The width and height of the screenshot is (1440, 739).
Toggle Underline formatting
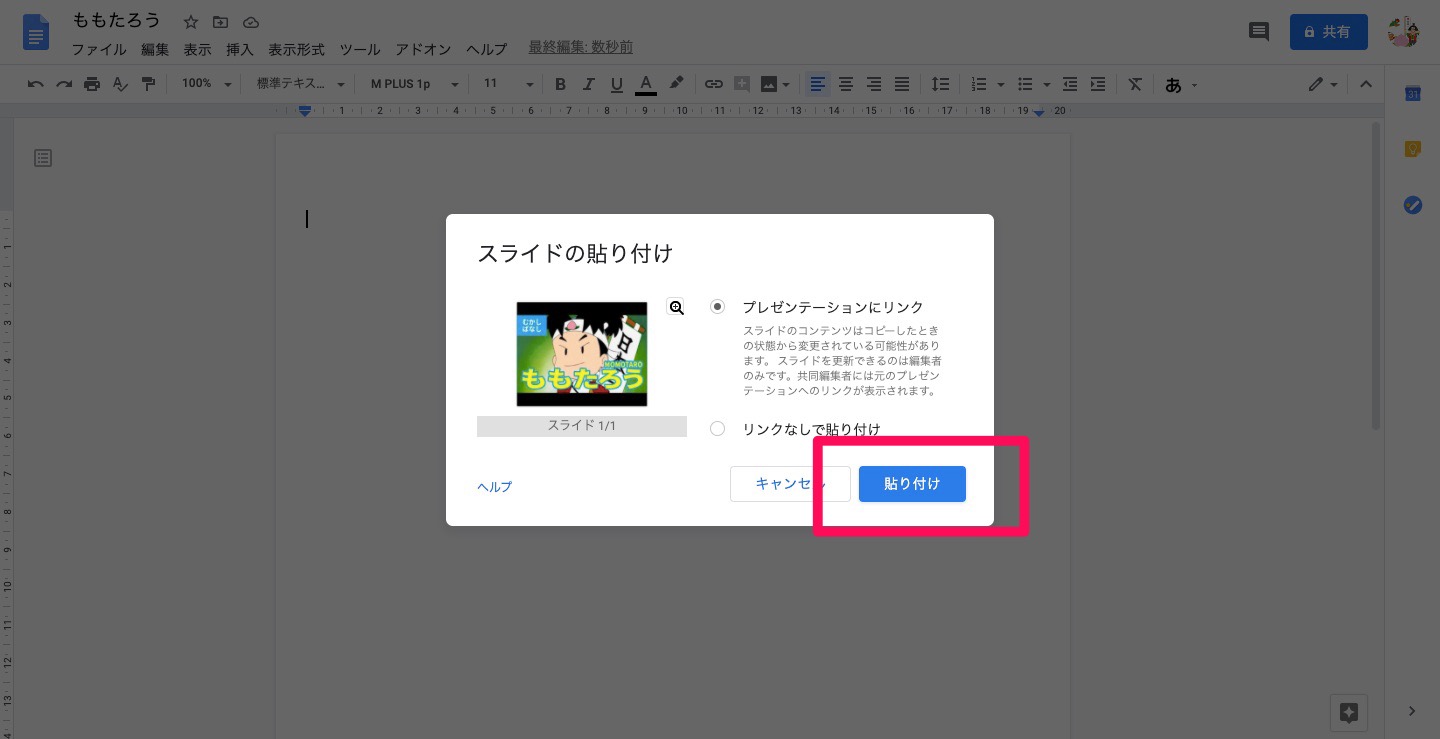tap(616, 84)
